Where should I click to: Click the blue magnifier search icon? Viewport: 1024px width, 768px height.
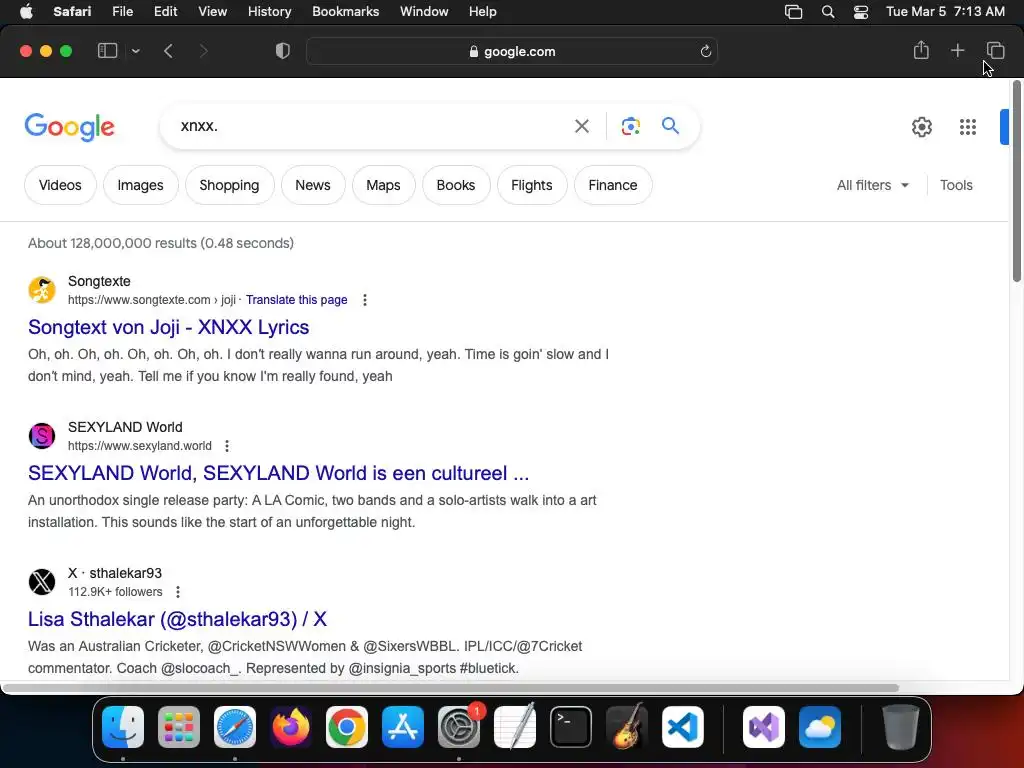670,125
